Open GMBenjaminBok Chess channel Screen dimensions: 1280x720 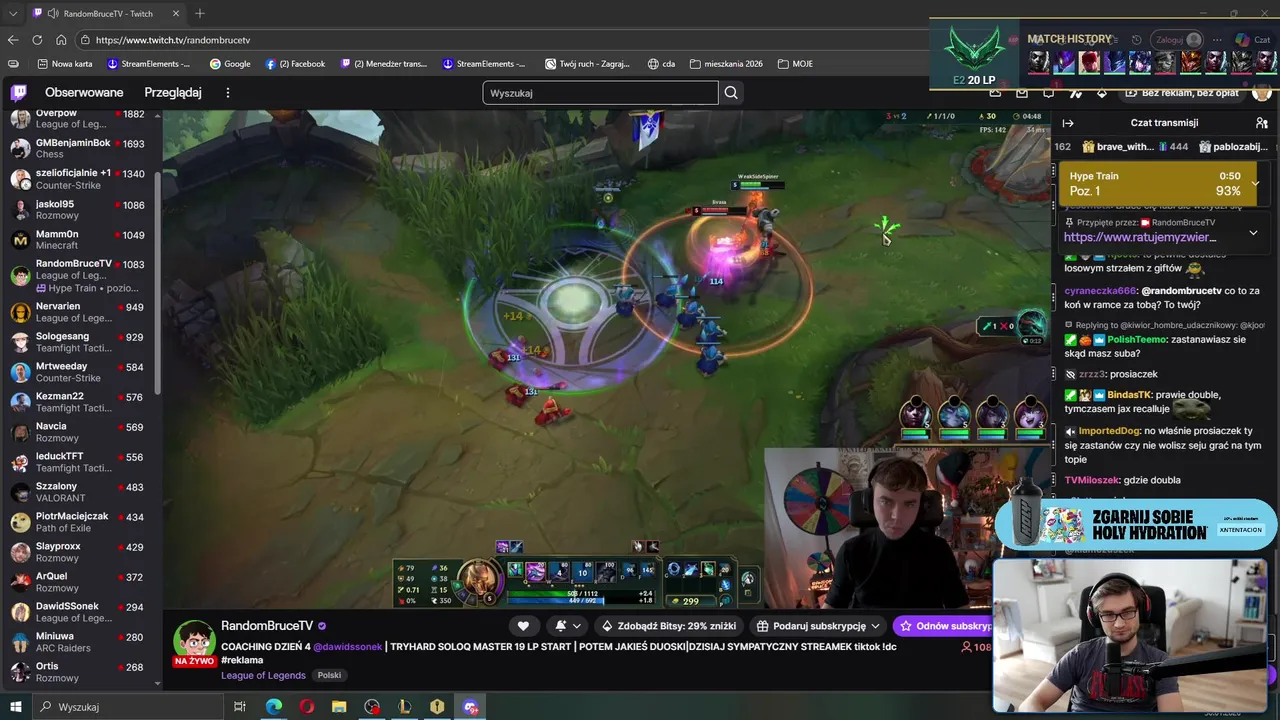[78, 149]
